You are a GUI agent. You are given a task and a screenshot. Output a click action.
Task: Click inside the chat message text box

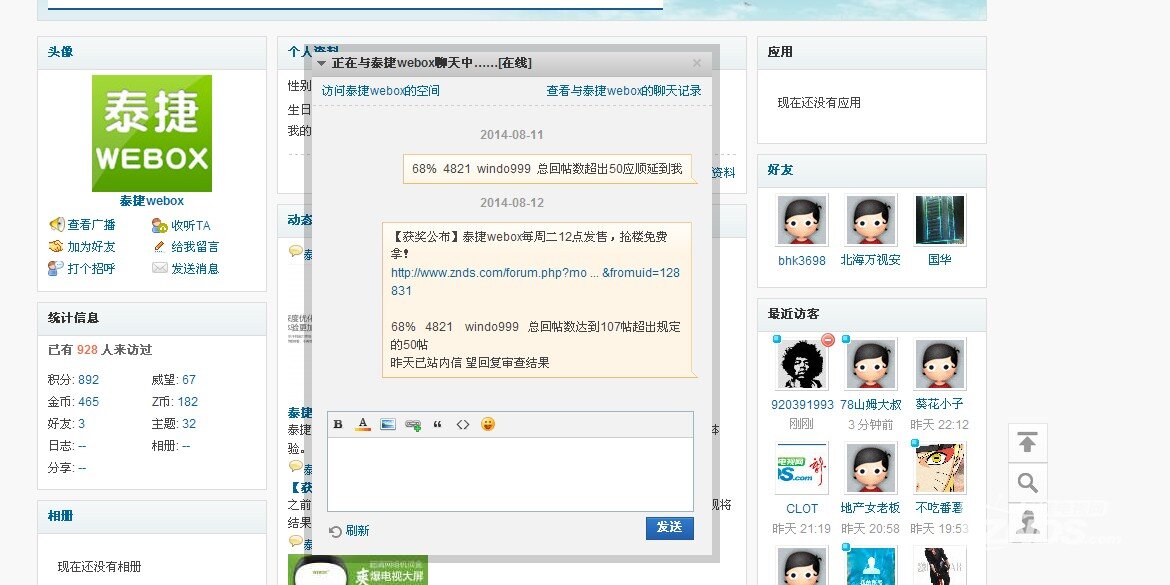(x=510, y=475)
